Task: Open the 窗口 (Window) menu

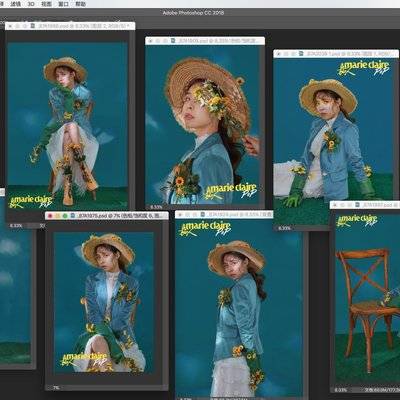Action: coord(63,4)
